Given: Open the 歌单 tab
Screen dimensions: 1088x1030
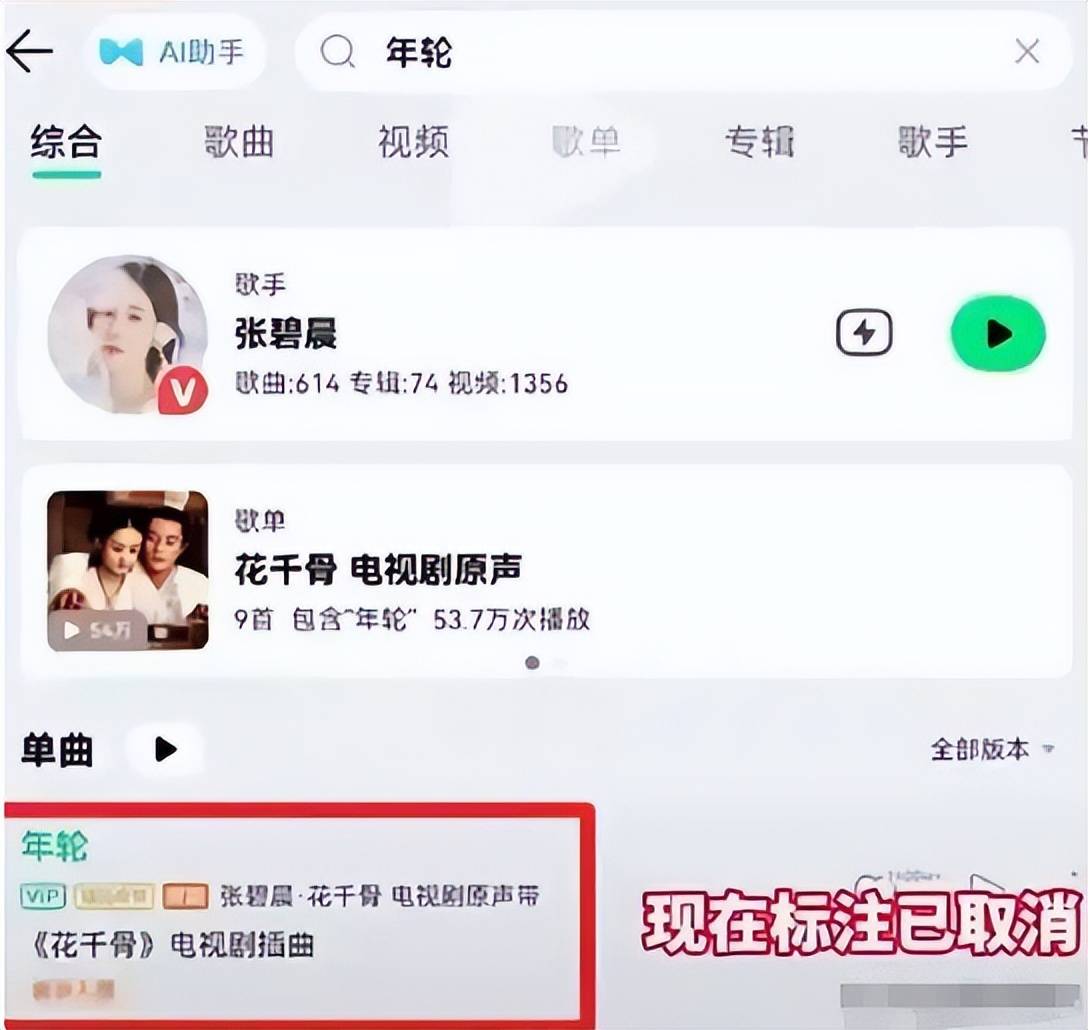Looking at the screenshot, I should coord(587,142).
